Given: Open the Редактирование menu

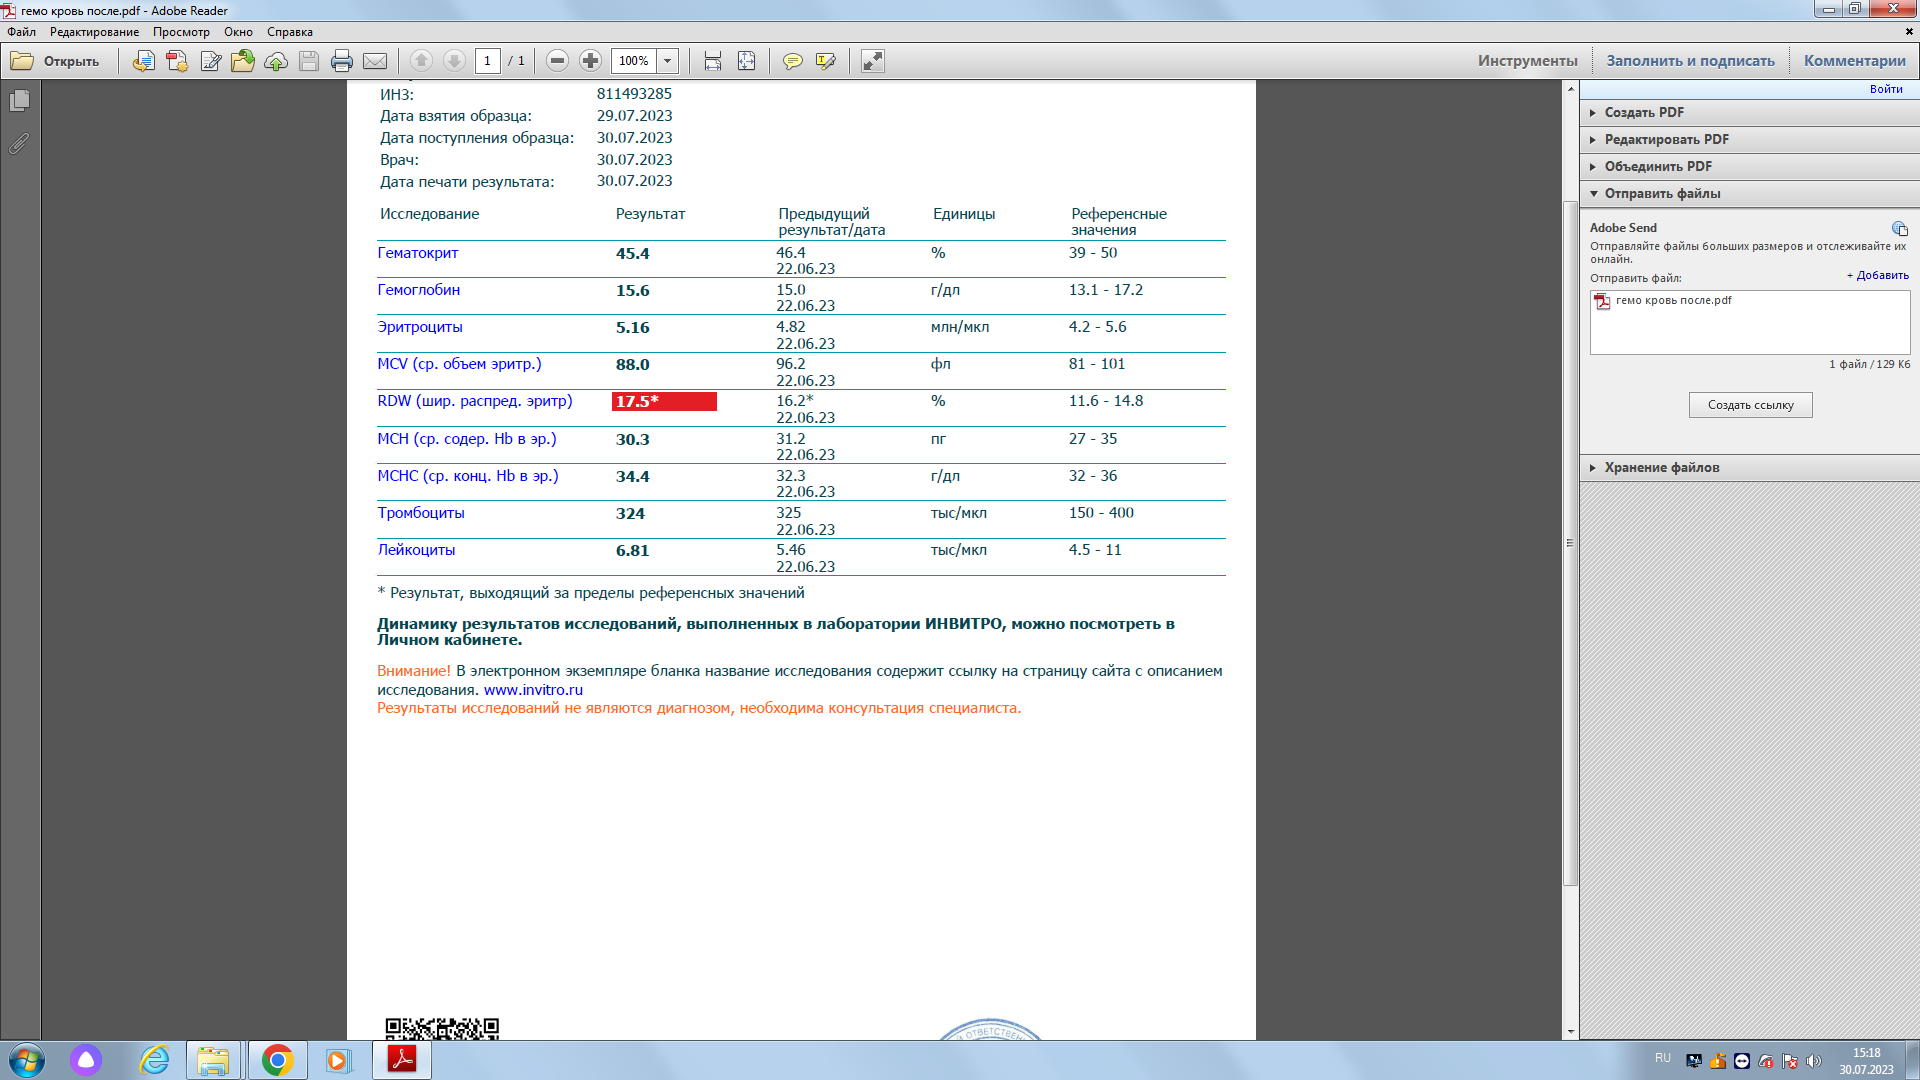Looking at the screenshot, I should 95,32.
